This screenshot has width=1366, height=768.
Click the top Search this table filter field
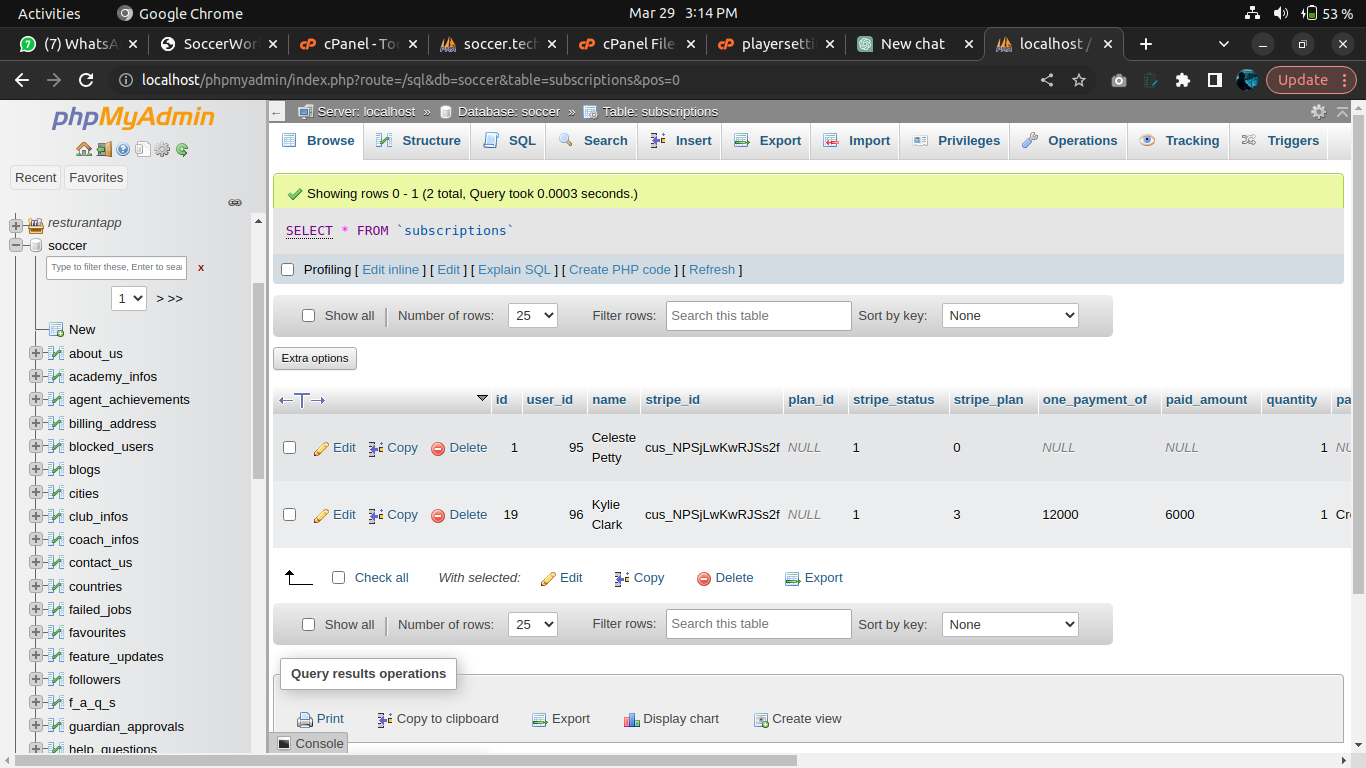(758, 316)
